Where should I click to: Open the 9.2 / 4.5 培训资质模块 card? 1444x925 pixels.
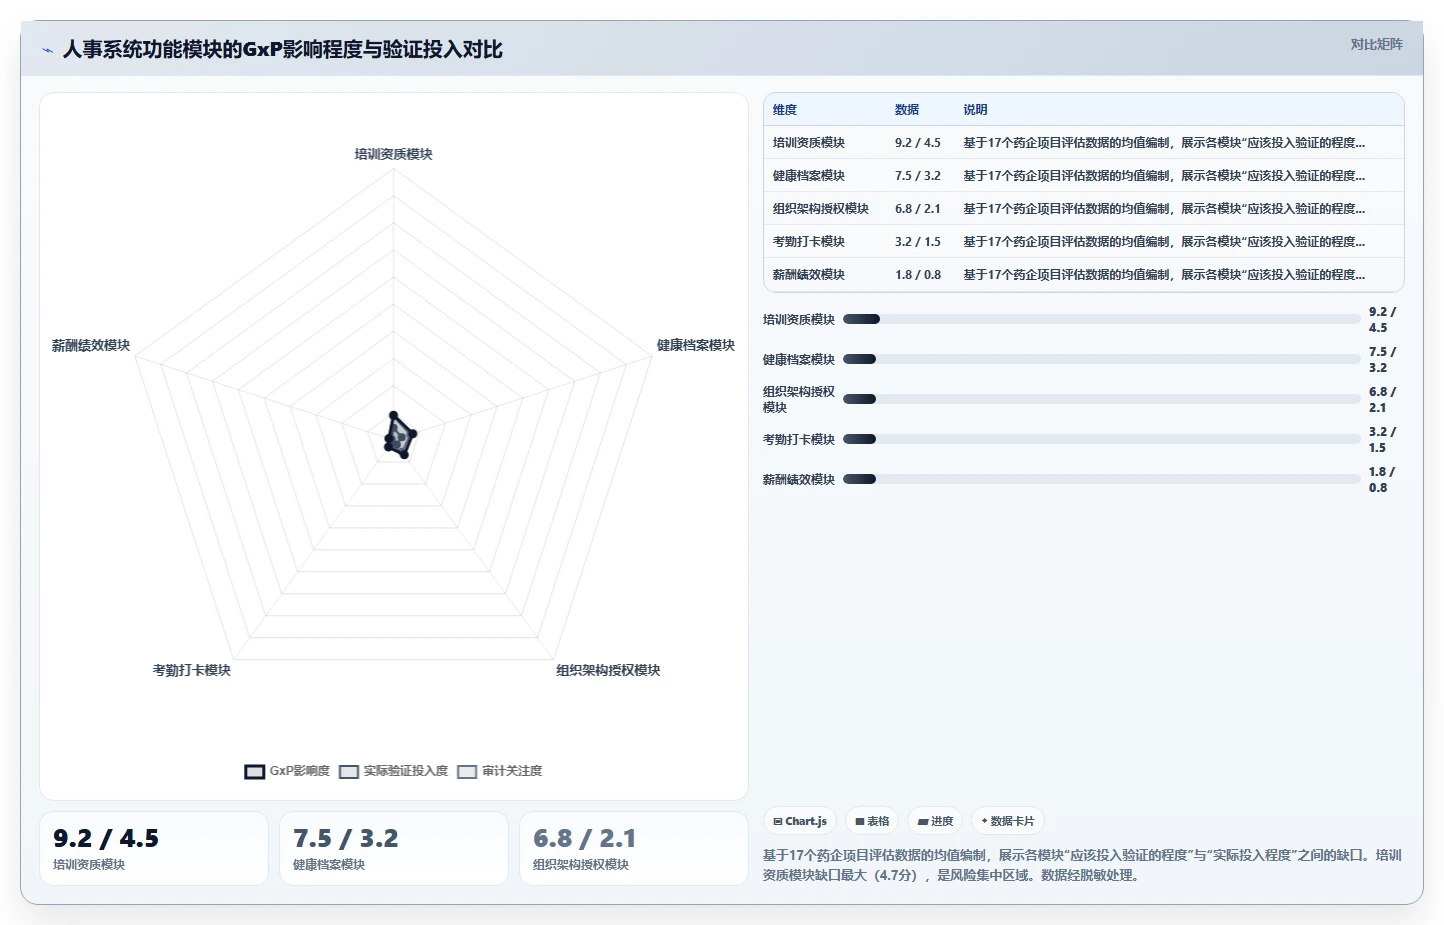tap(154, 848)
